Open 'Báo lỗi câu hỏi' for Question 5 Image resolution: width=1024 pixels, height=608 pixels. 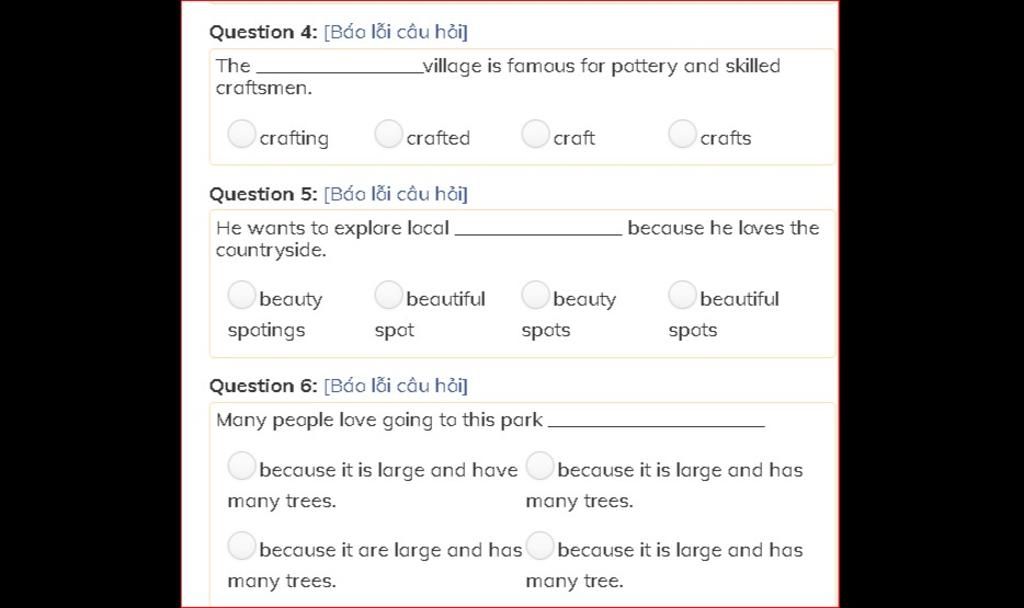coord(396,194)
